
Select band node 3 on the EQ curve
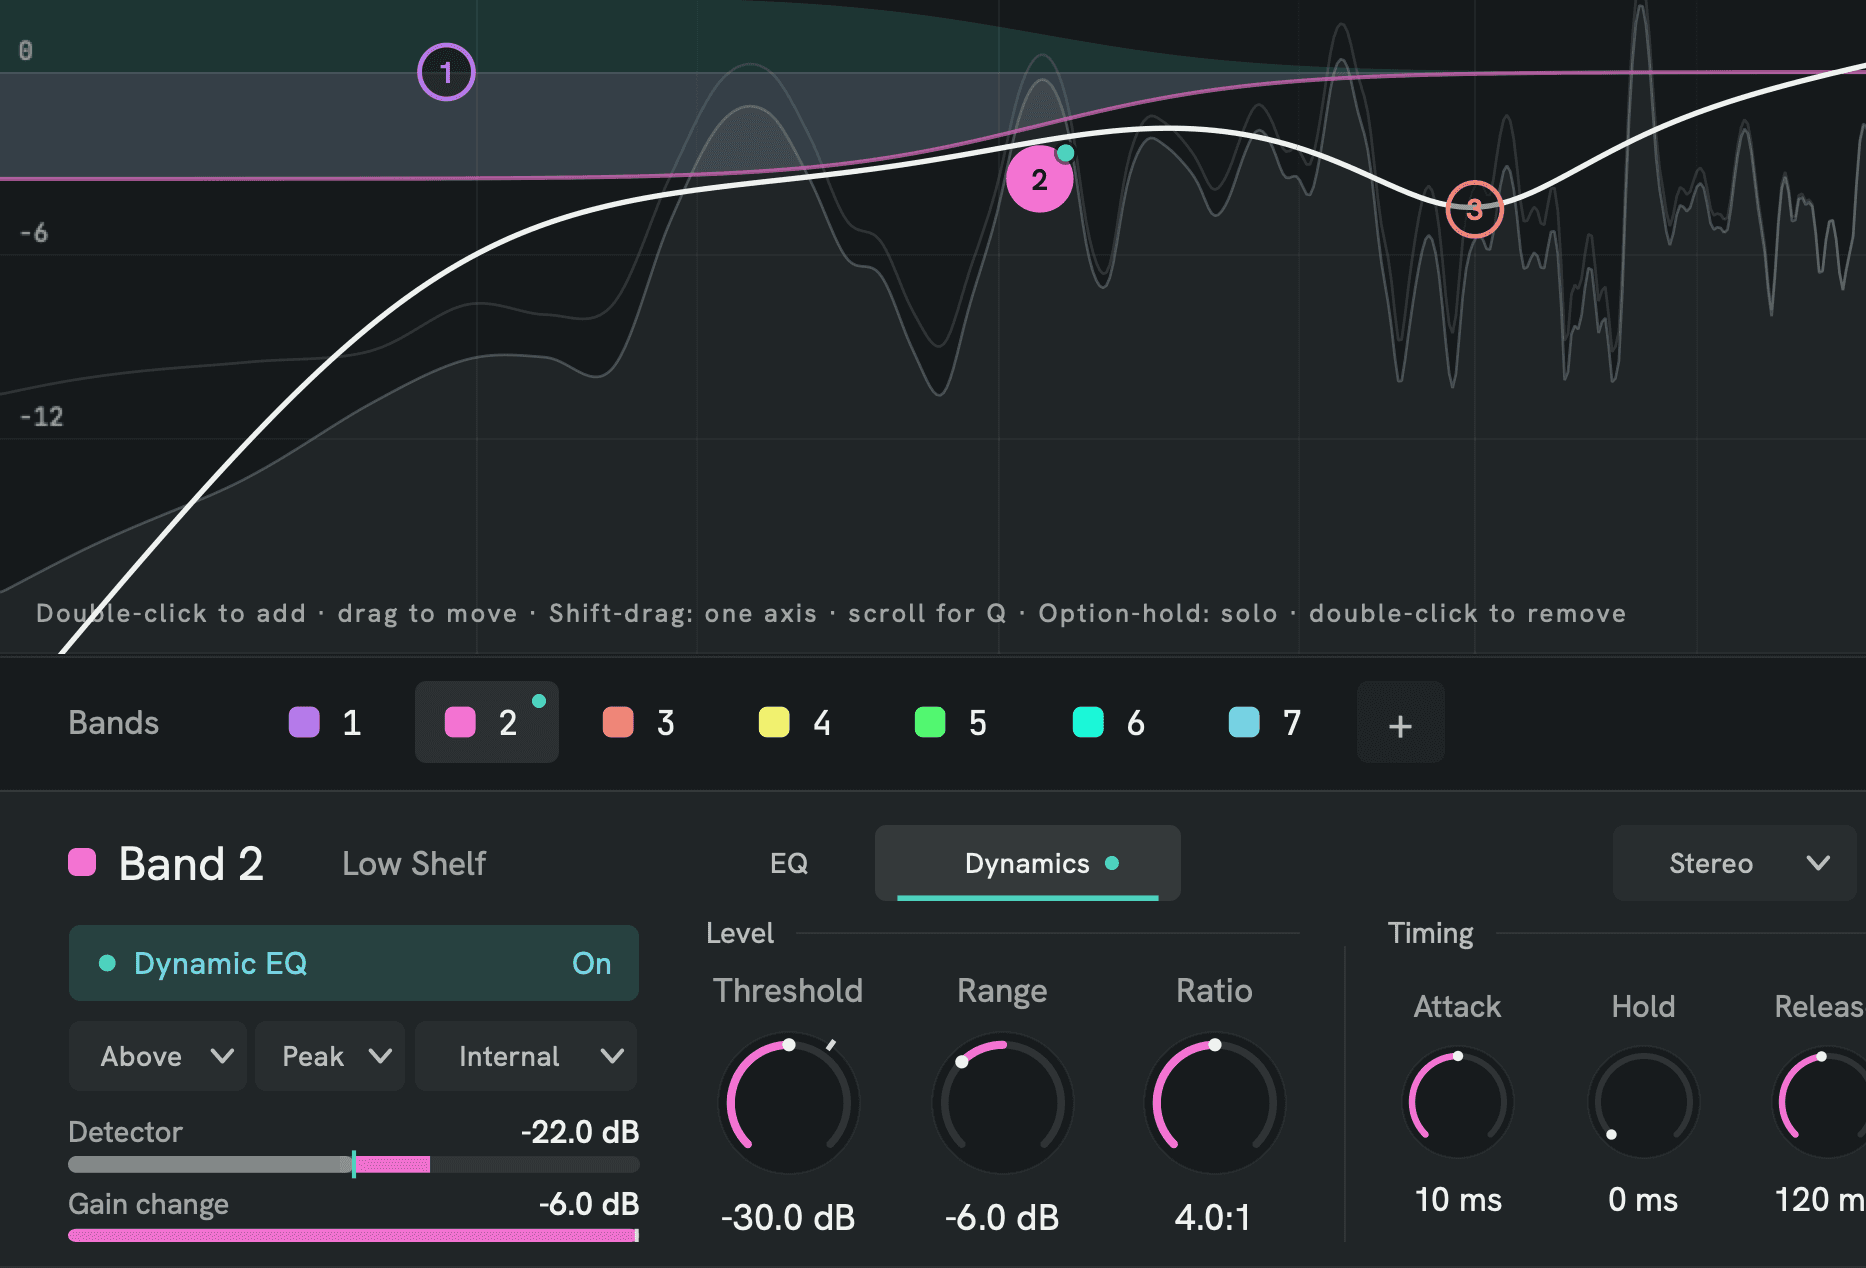coord(1474,209)
